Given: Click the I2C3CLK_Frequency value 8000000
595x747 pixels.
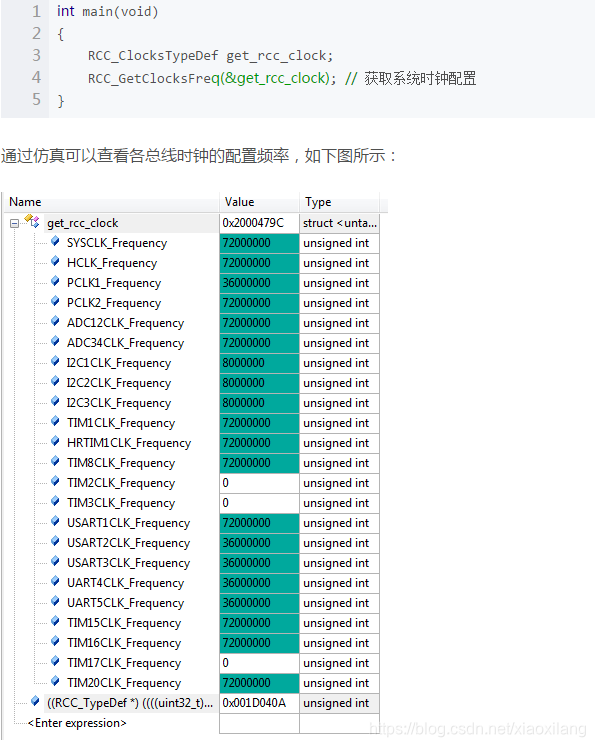Looking at the screenshot, I should [259, 403].
